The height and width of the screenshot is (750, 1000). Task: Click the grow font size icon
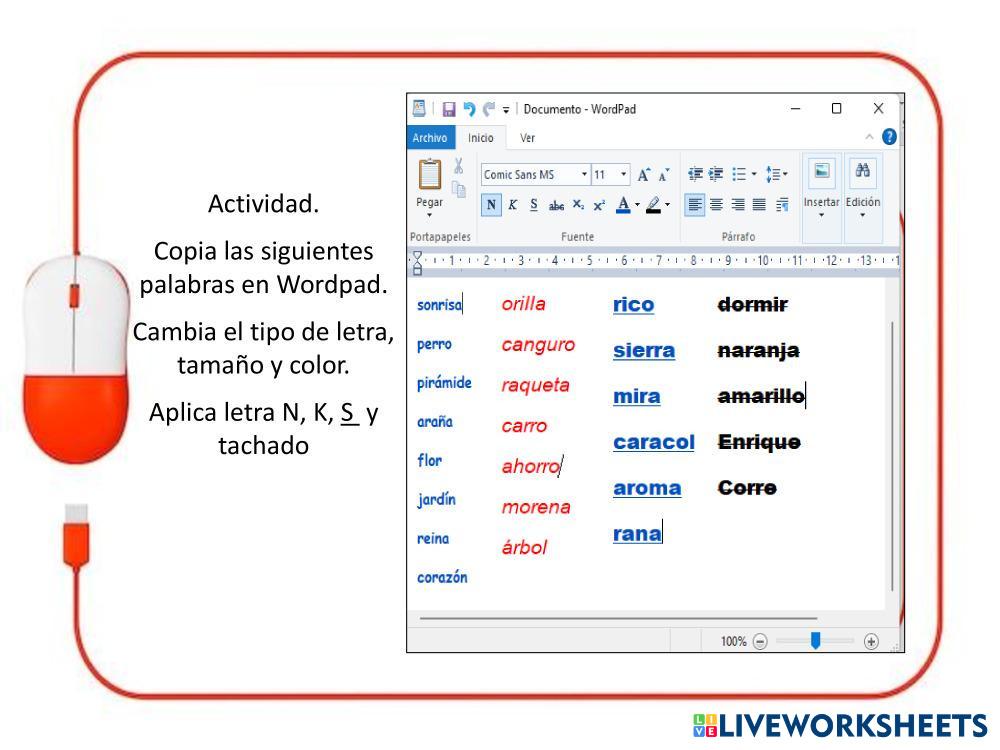click(x=644, y=174)
